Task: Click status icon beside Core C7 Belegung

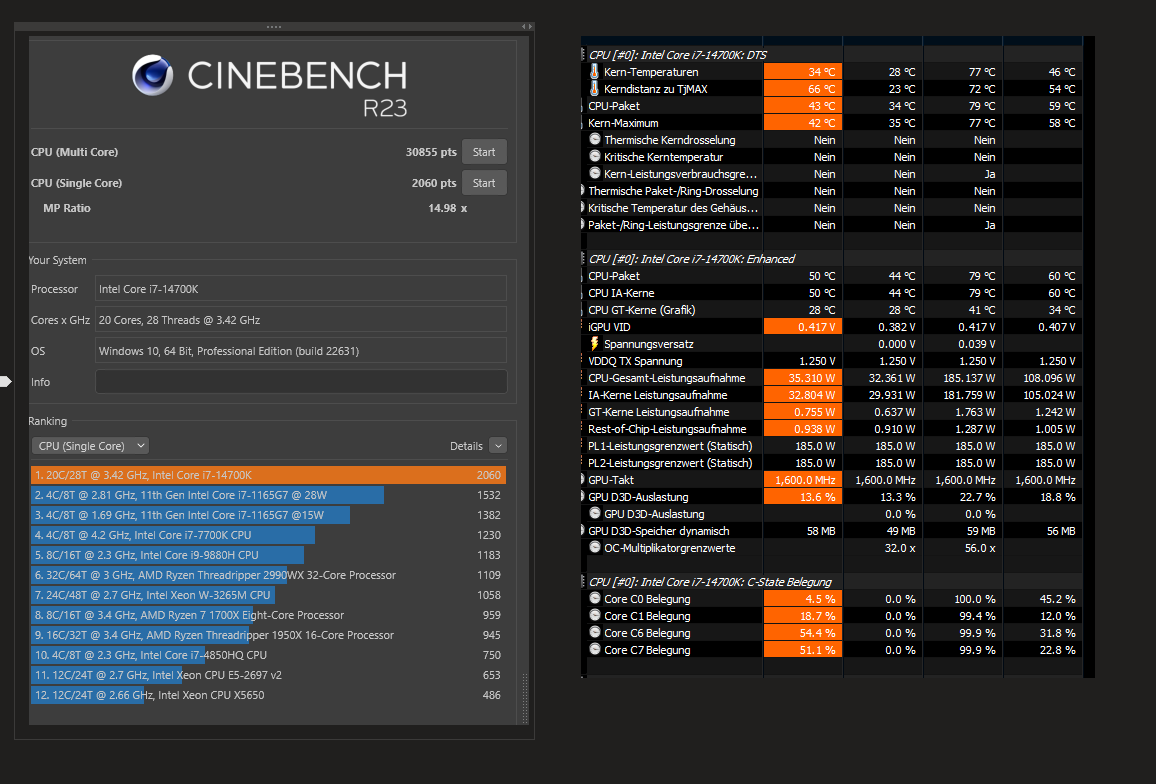Action: pyautogui.click(x=594, y=649)
